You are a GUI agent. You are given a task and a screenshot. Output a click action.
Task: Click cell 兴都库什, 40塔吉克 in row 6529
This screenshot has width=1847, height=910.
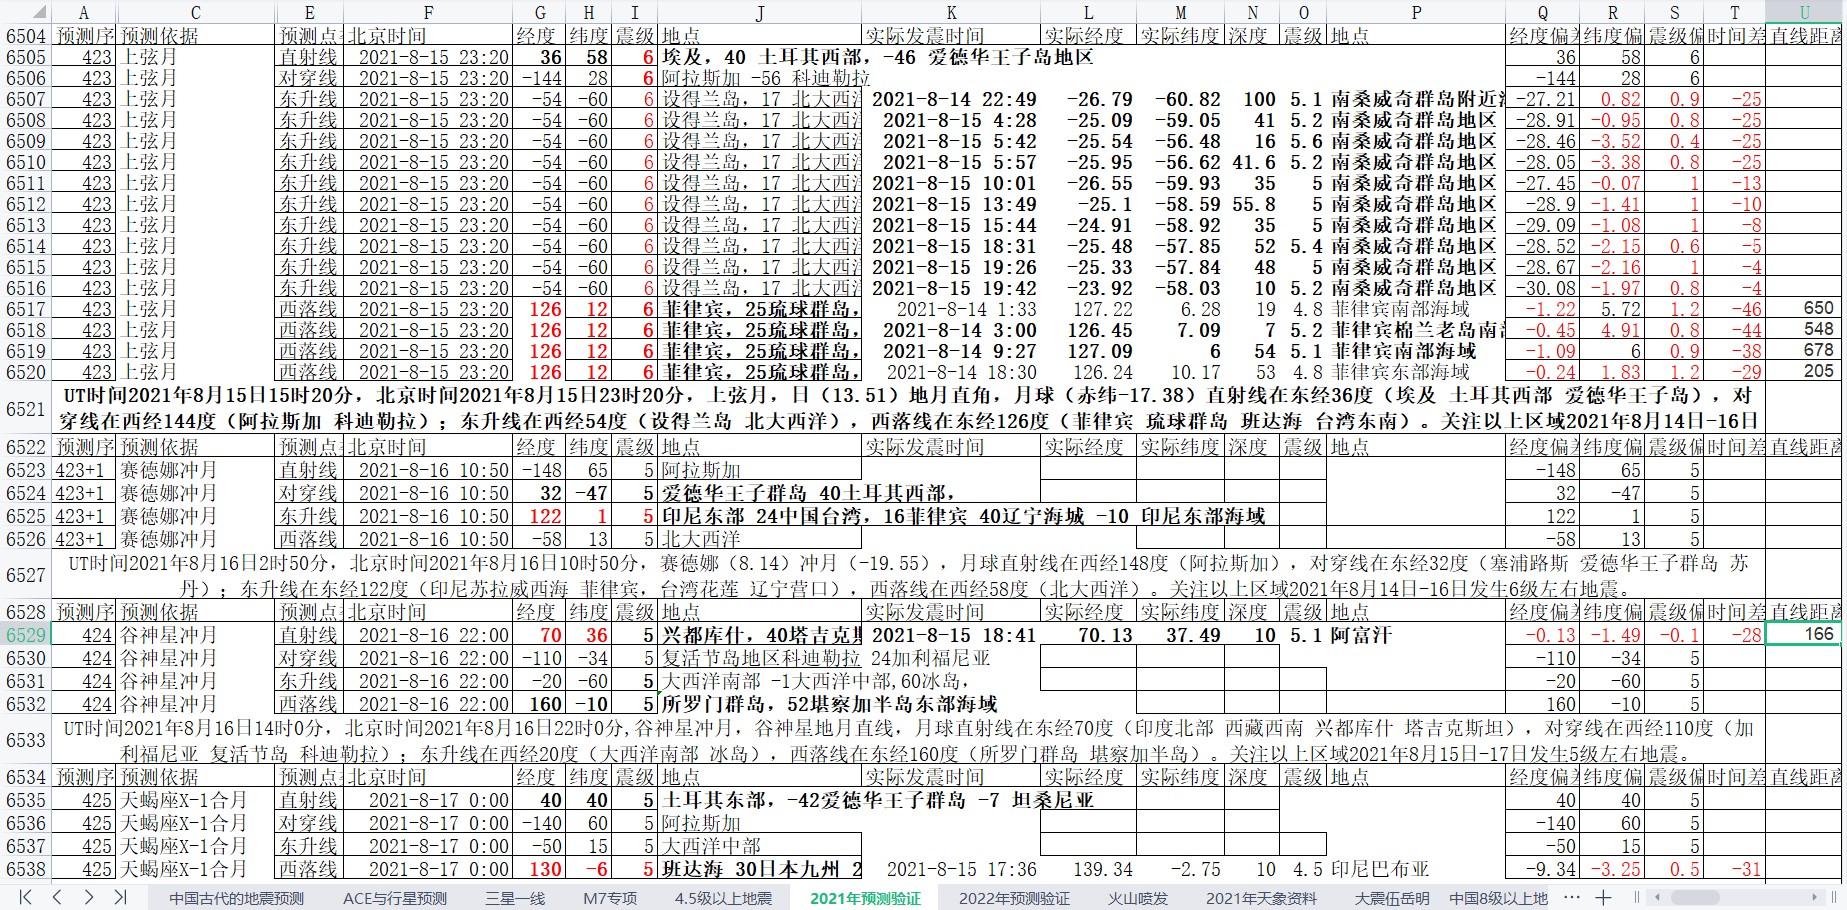click(x=760, y=635)
